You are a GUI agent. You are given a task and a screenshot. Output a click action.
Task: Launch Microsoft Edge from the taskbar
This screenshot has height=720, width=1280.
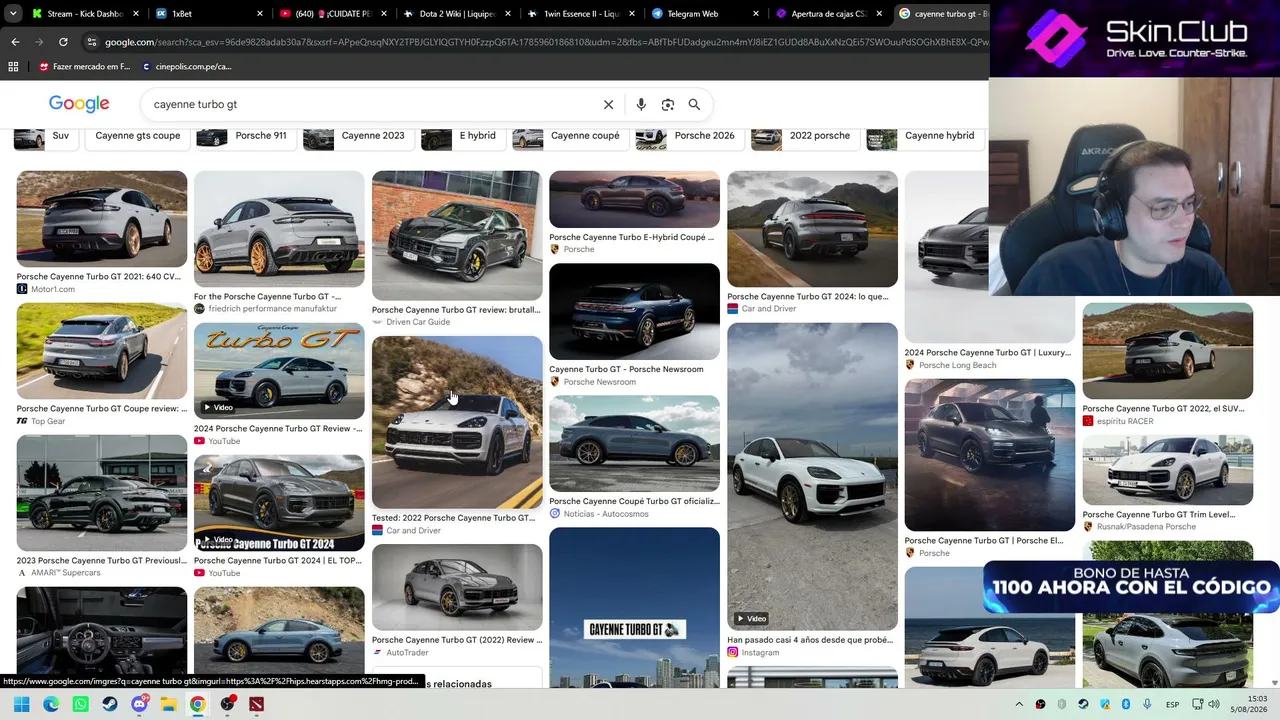click(51, 704)
